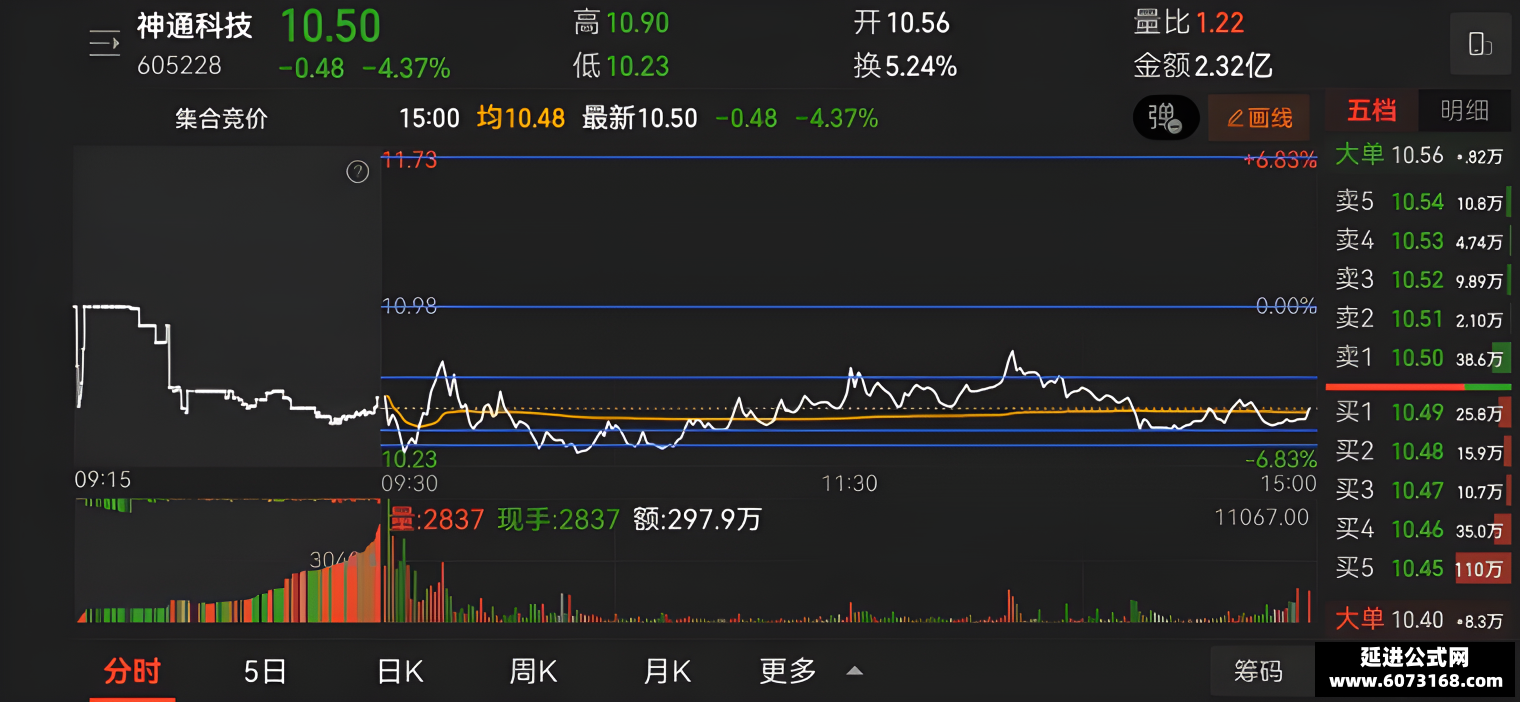This screenshot has height=702, width=1520.
Task: Select the 日K daily candlestick tab
Action: 400,671
